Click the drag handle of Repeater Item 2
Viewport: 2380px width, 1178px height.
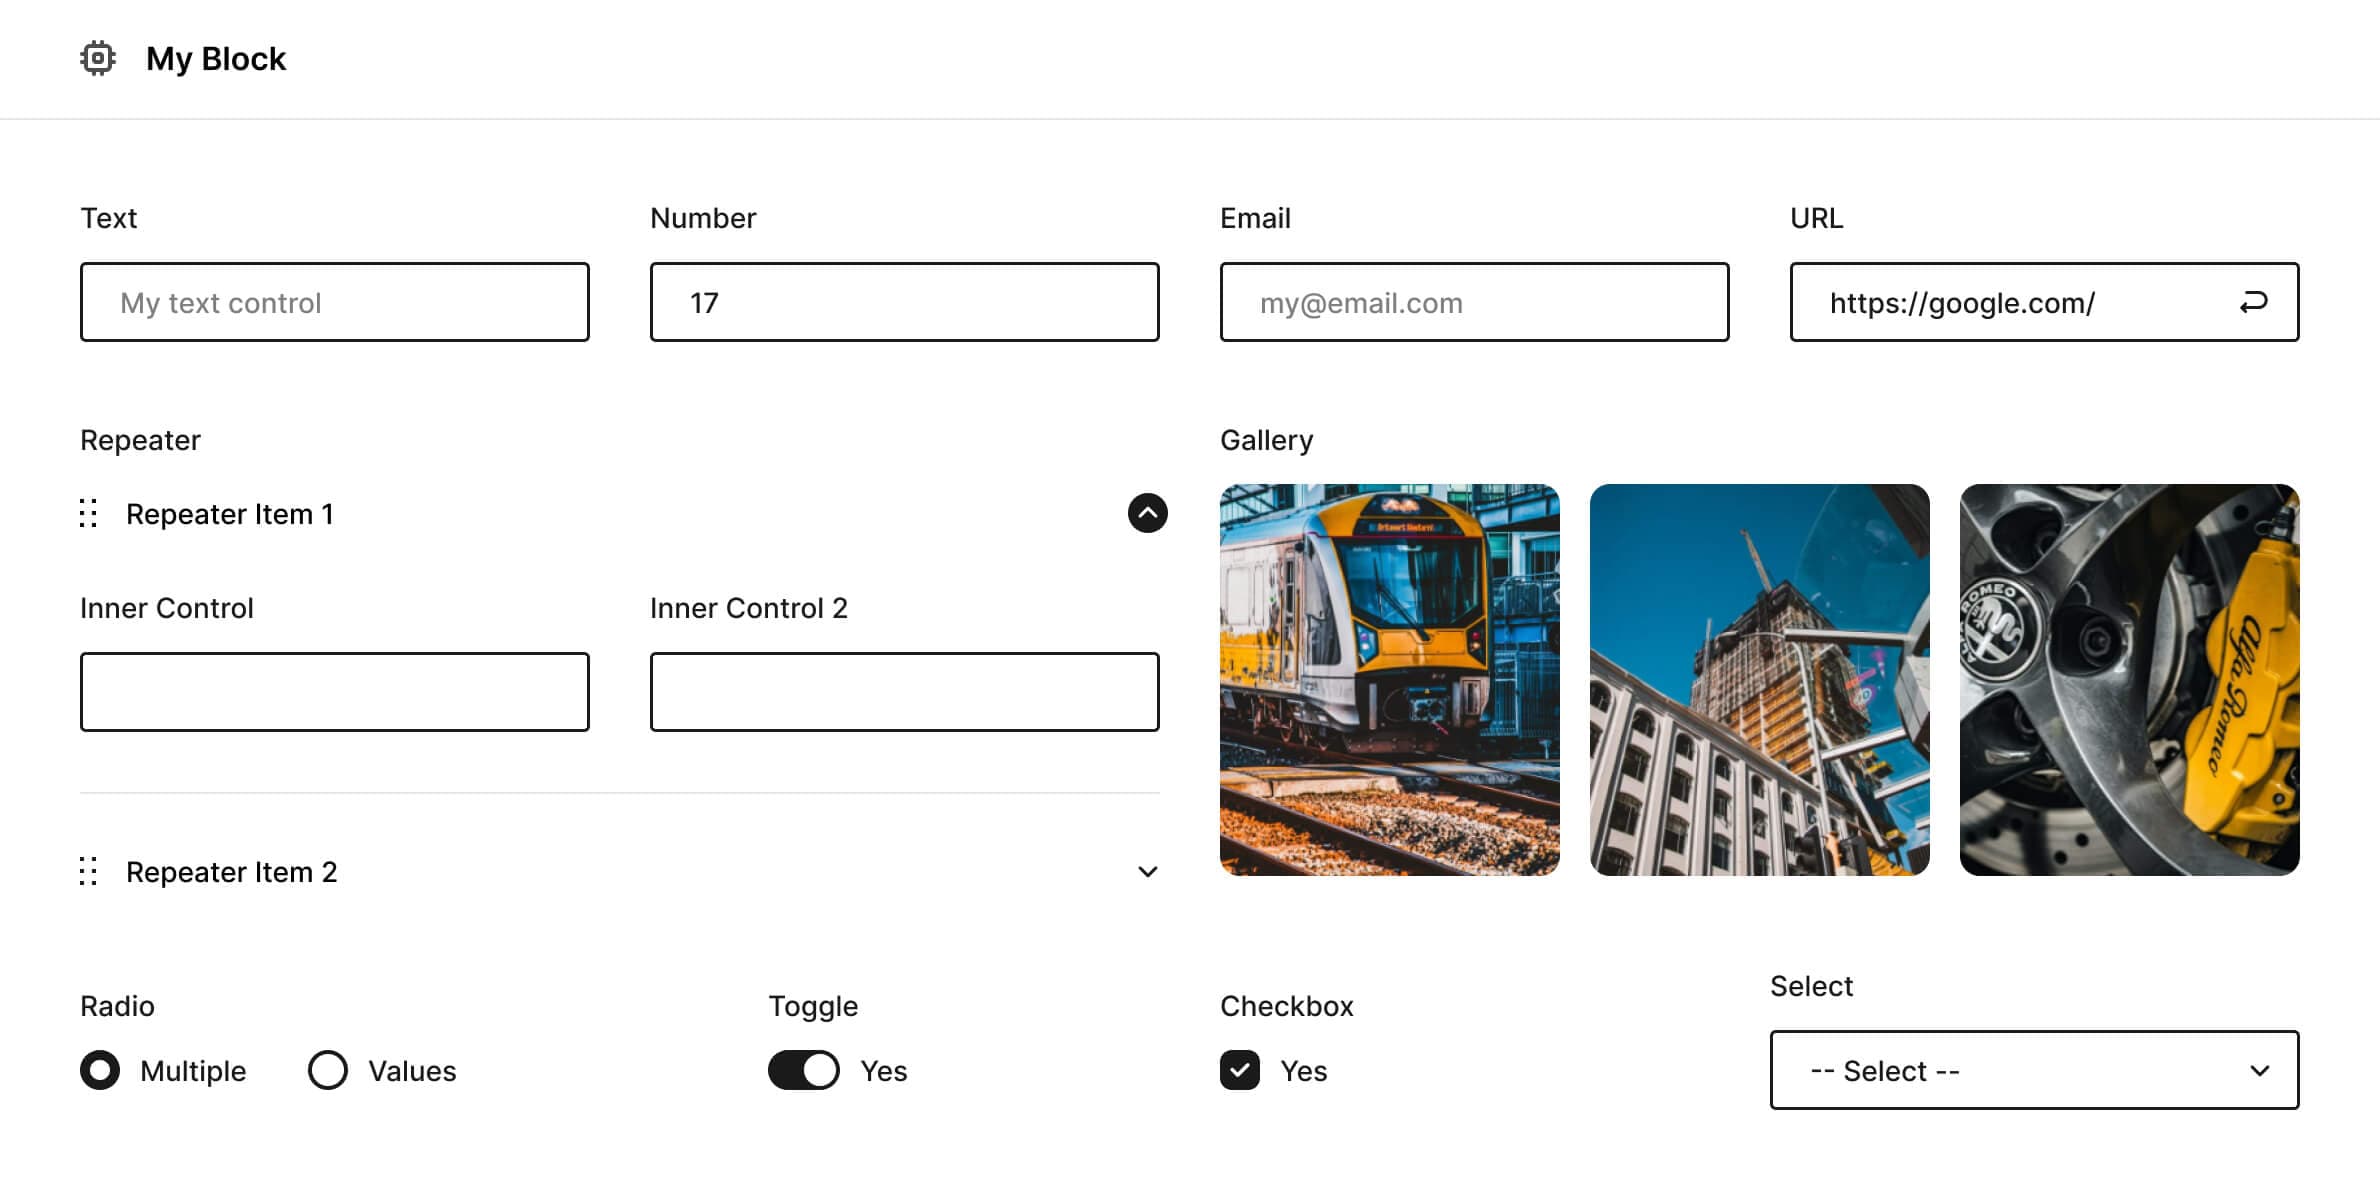coord(89,871)
